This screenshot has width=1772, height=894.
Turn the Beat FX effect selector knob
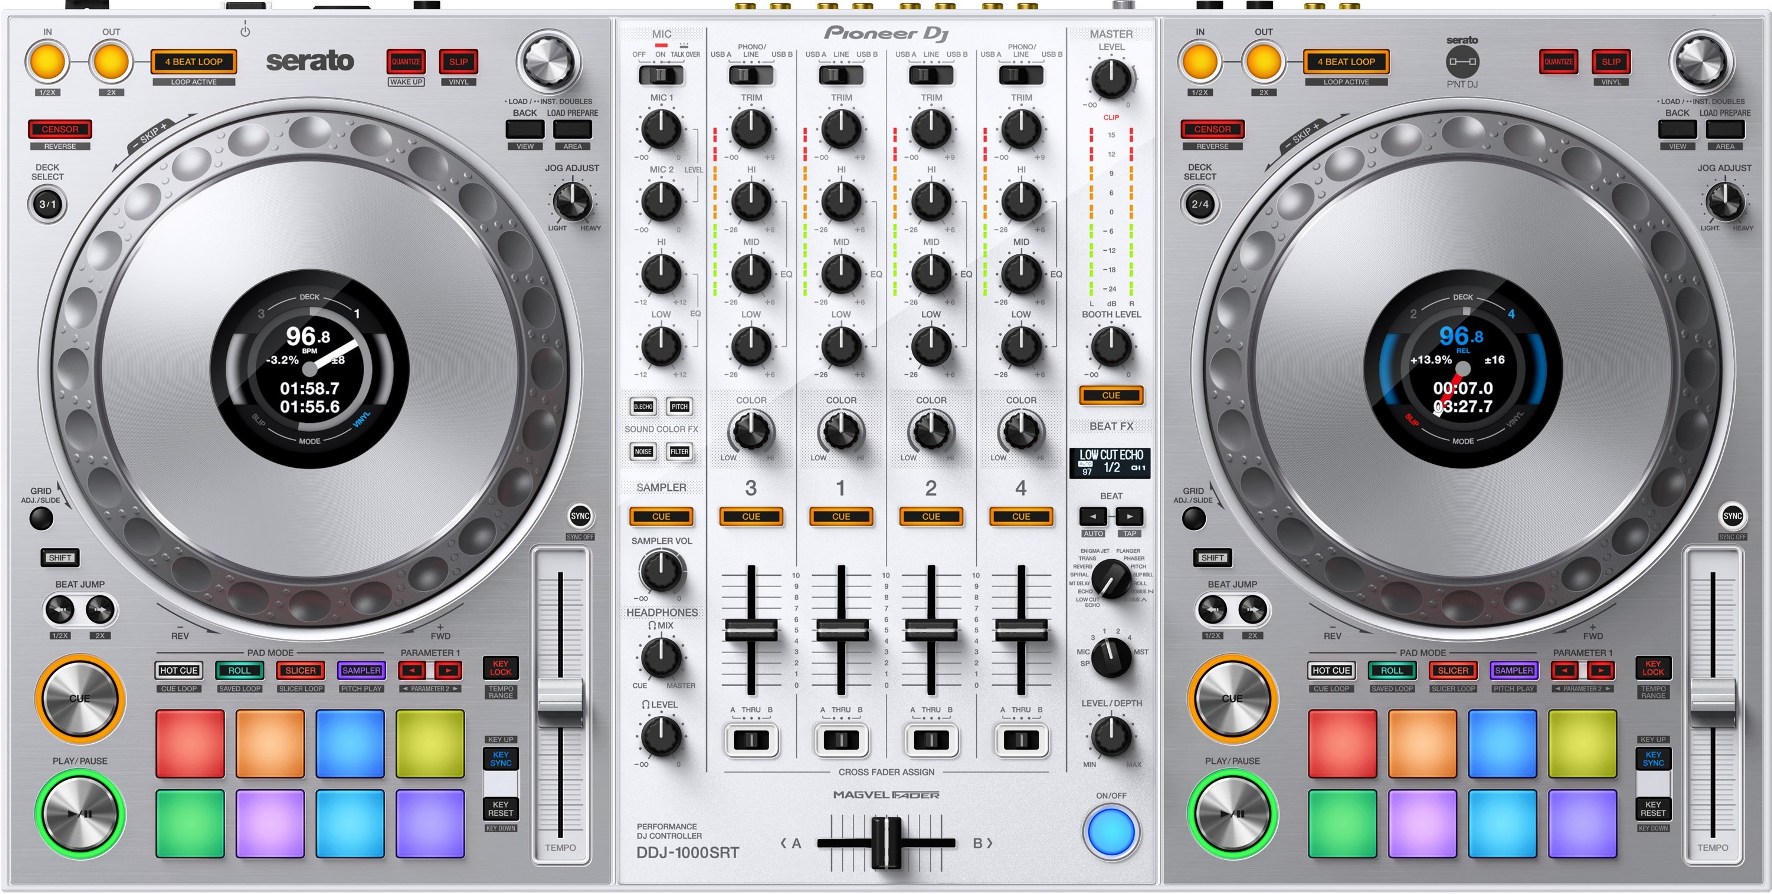(x=1110, y=579)
